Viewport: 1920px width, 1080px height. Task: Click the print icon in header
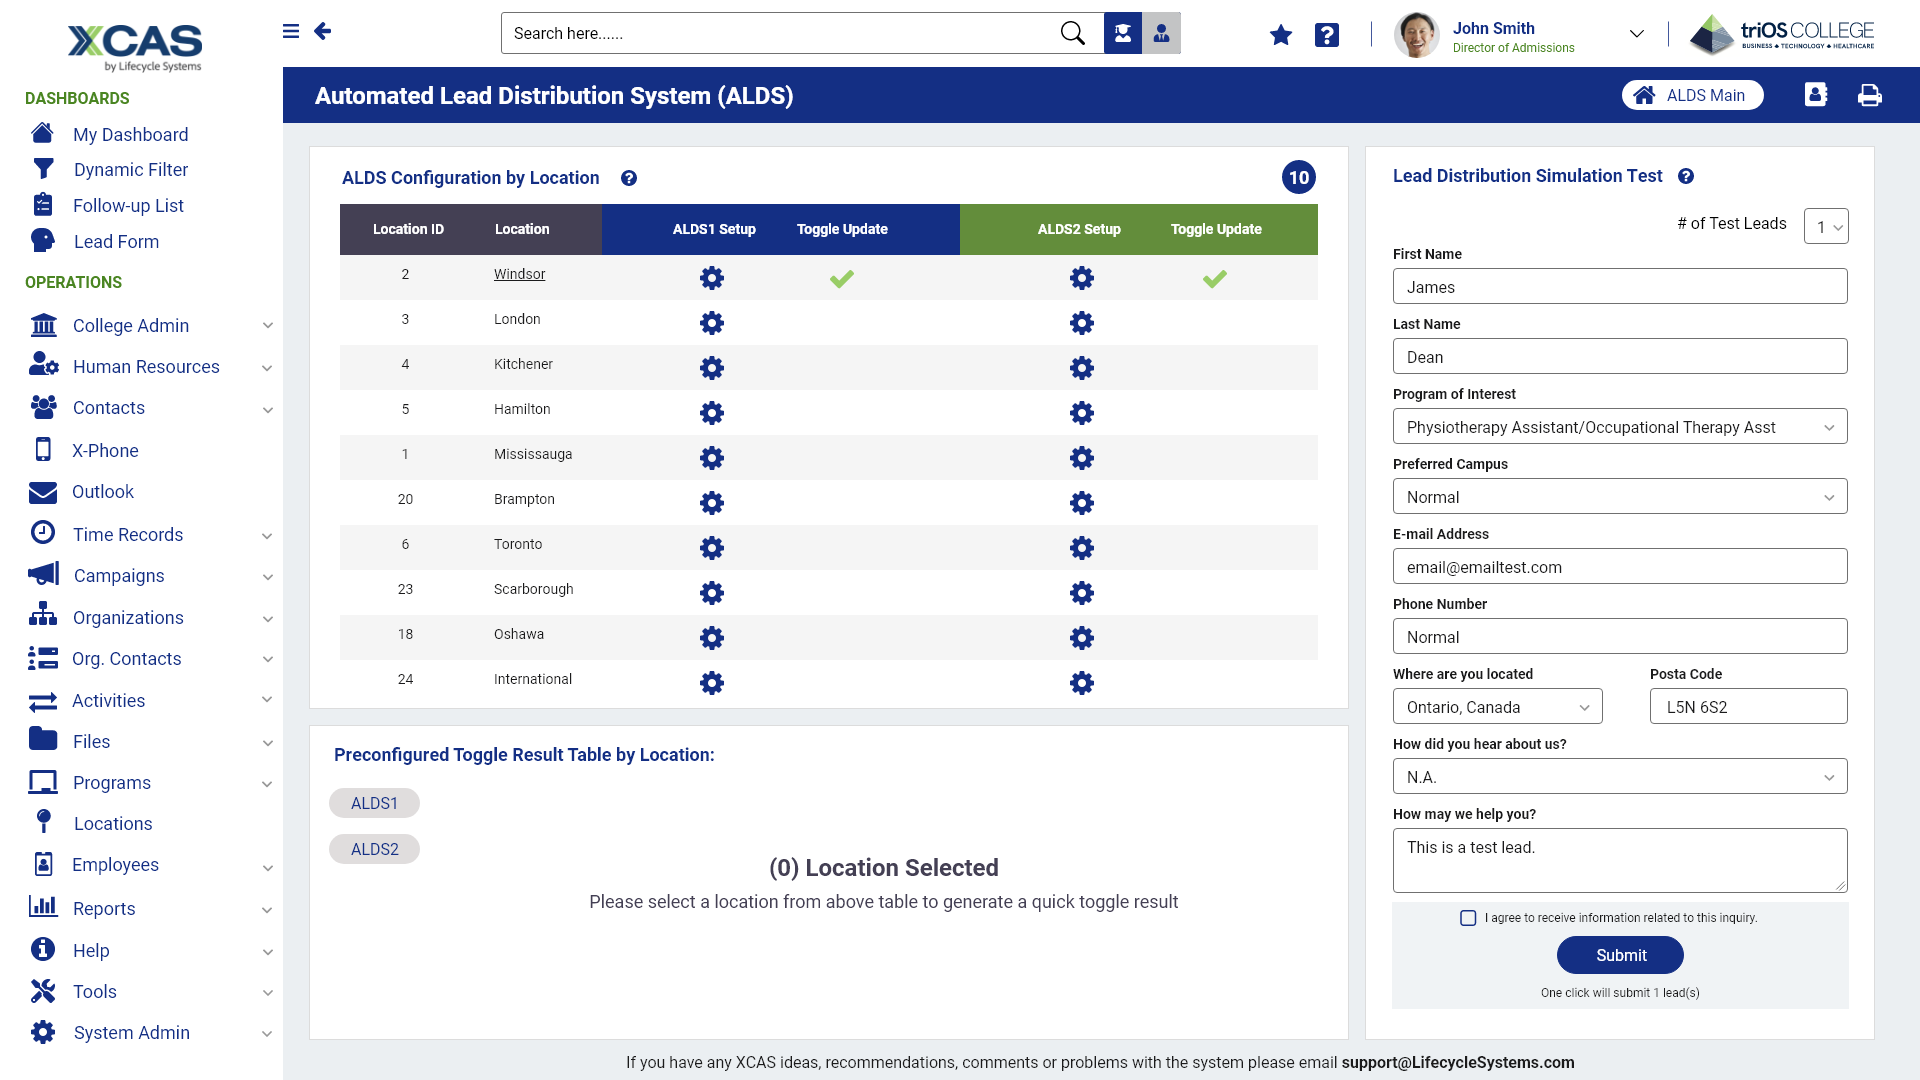coord(1869,95)
